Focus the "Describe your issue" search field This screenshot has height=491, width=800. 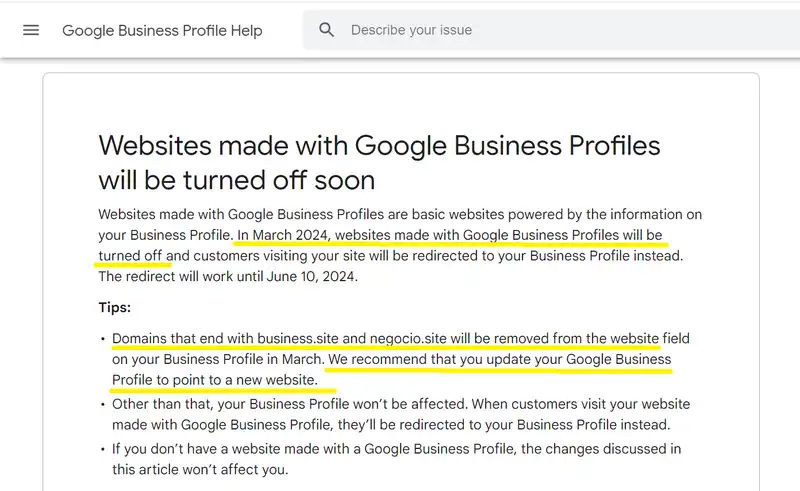500,30
